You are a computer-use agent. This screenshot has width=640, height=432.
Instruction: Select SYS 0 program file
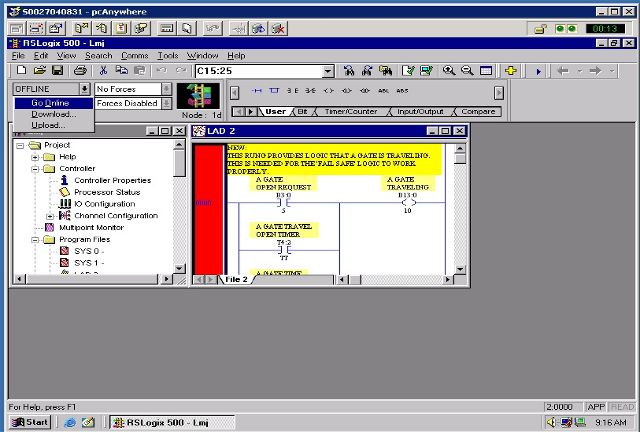coord(89,251)
